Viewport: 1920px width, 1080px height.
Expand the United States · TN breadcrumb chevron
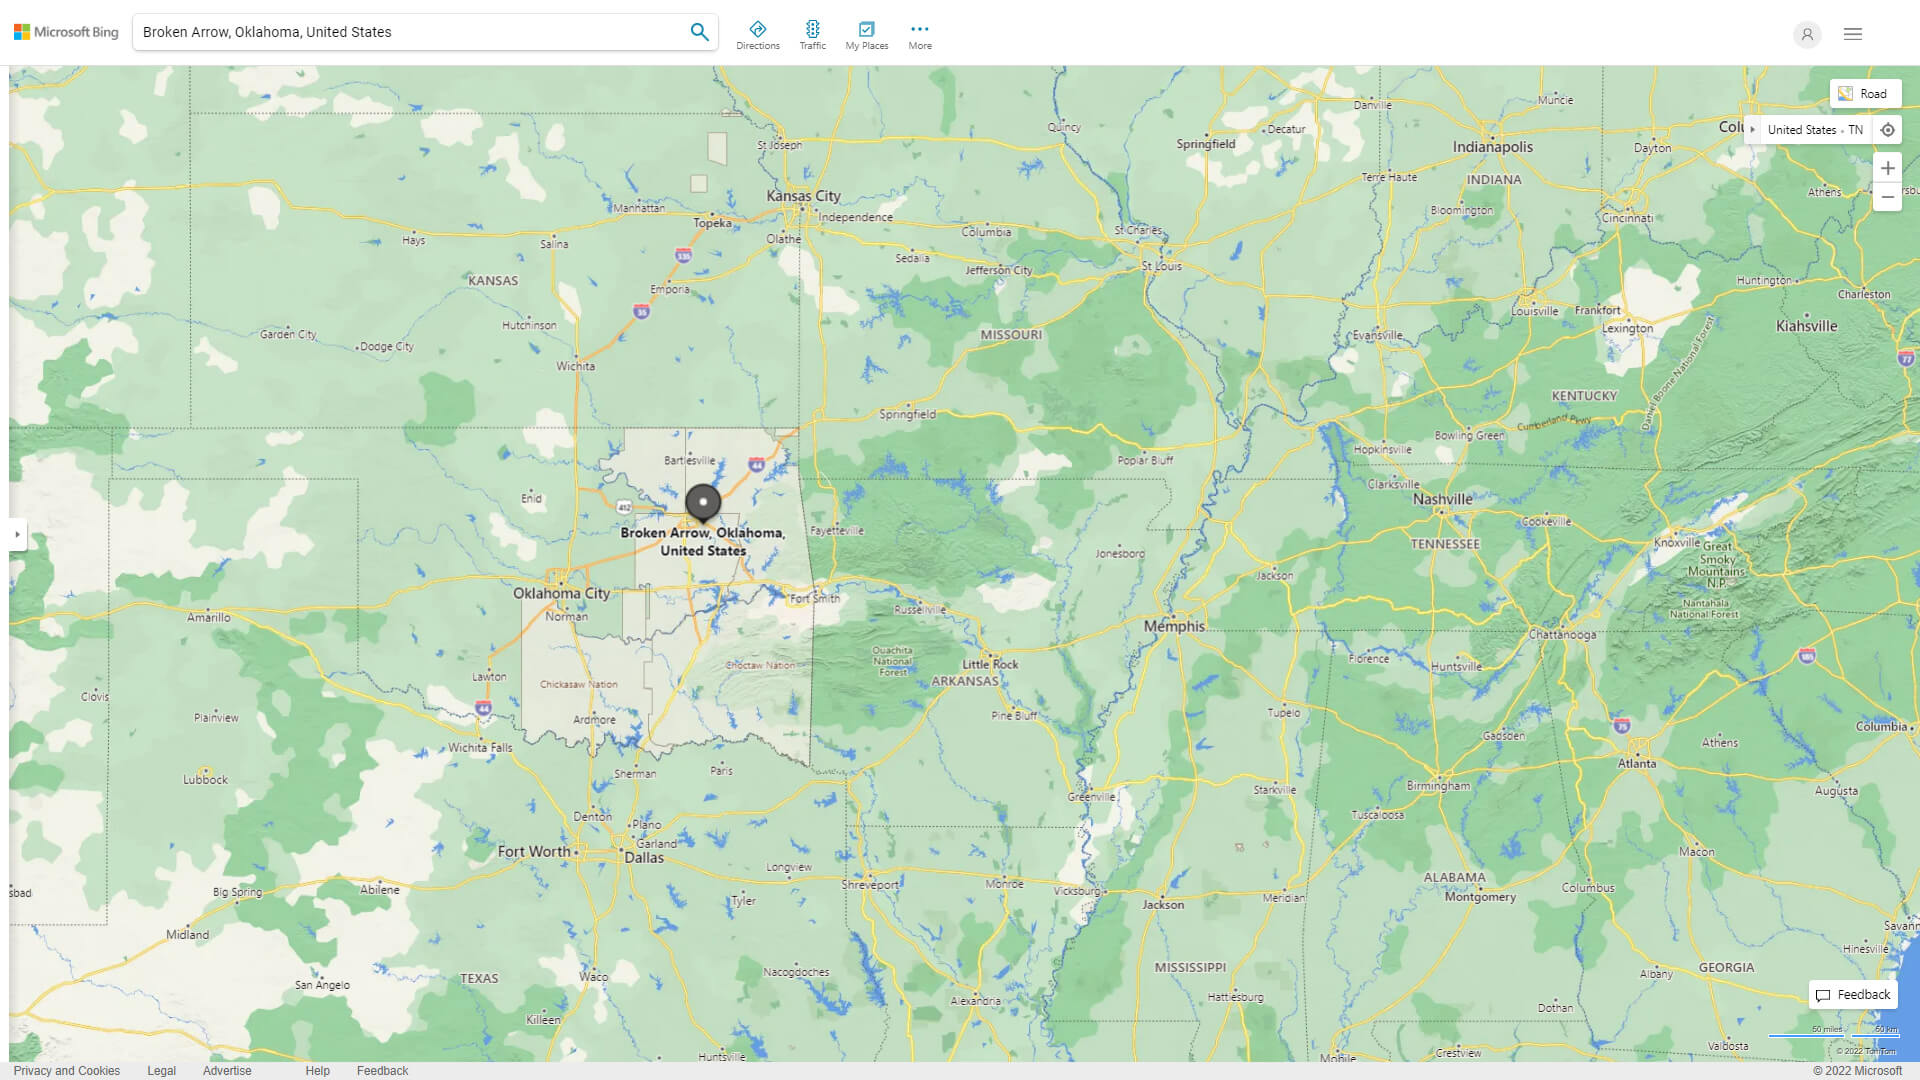(x=1754, y=129)
